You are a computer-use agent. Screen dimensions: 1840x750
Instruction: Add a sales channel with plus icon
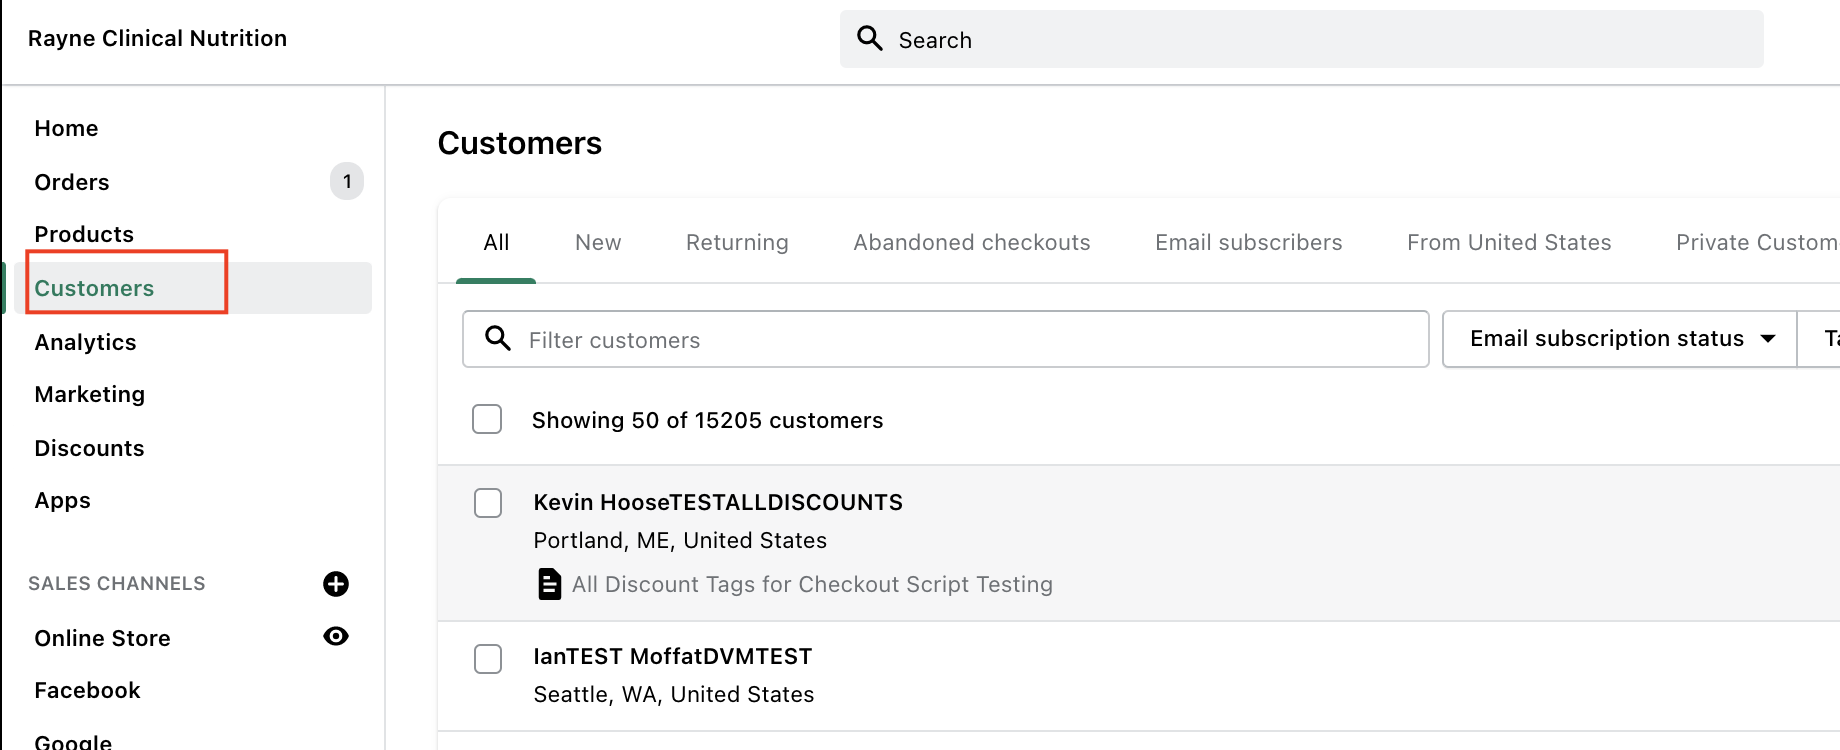(336, 584)
